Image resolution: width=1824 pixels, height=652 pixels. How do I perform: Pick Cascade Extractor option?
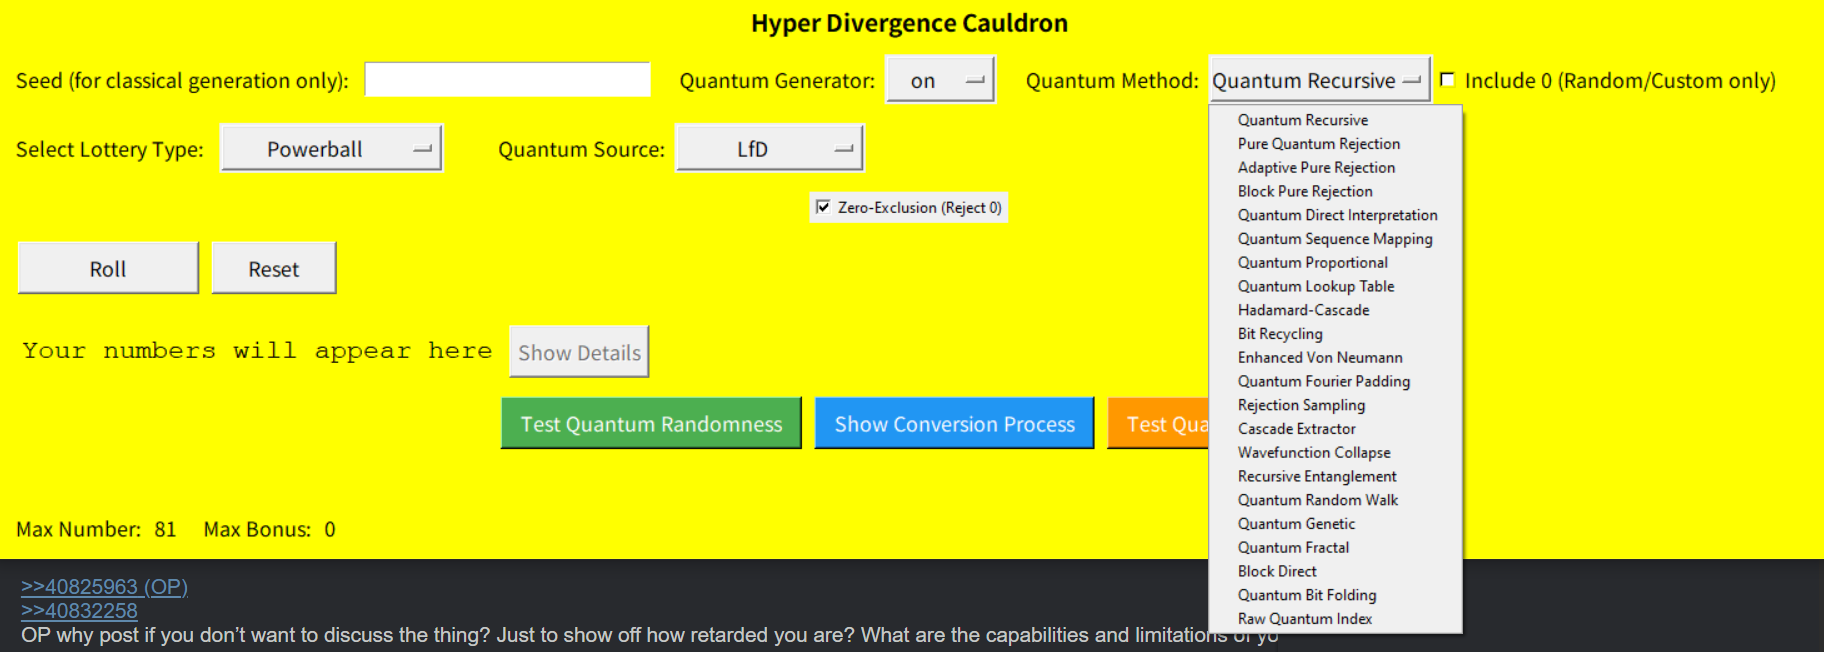(1335, 429)
